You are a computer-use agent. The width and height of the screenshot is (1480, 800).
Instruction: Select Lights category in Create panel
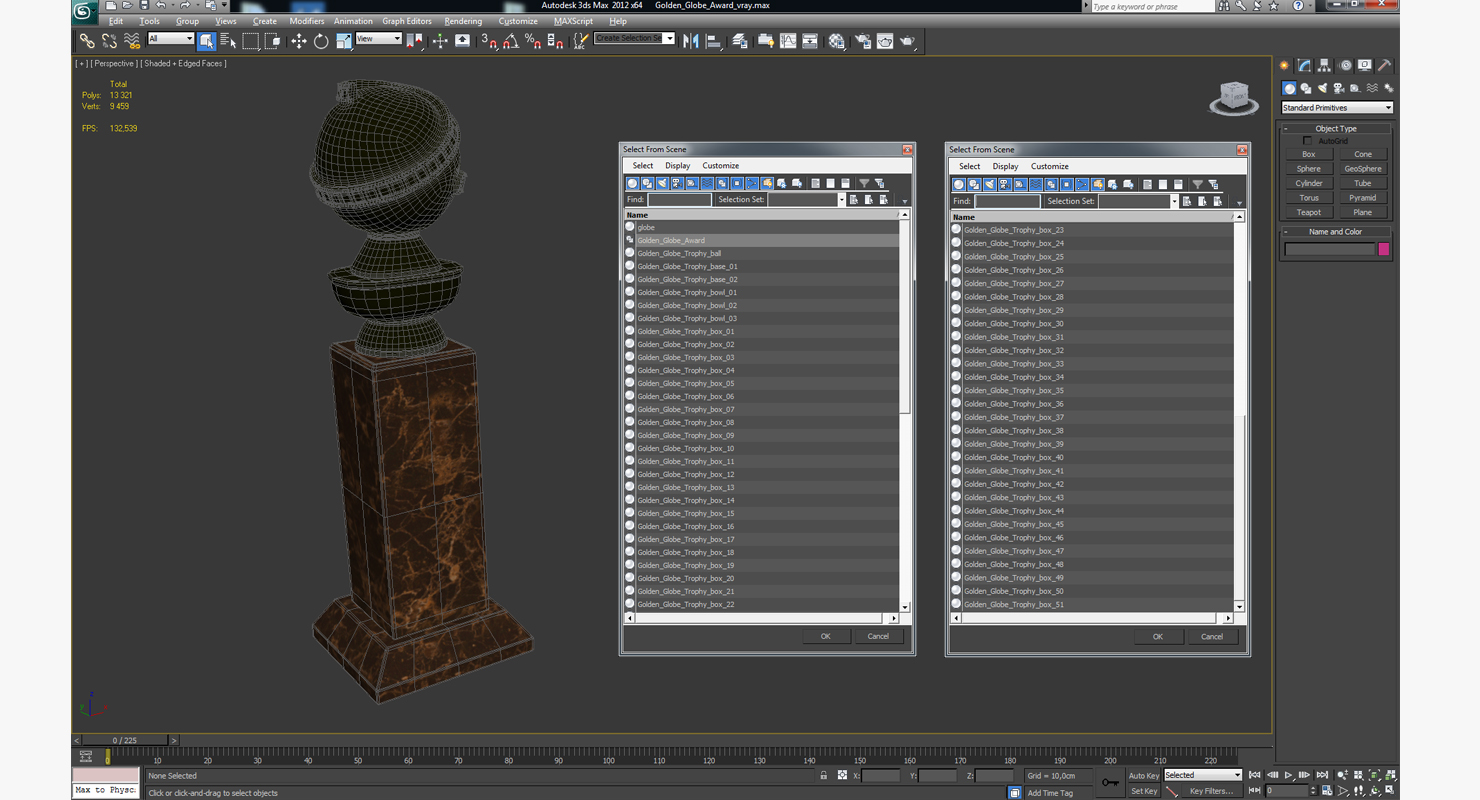[1322, 88]
